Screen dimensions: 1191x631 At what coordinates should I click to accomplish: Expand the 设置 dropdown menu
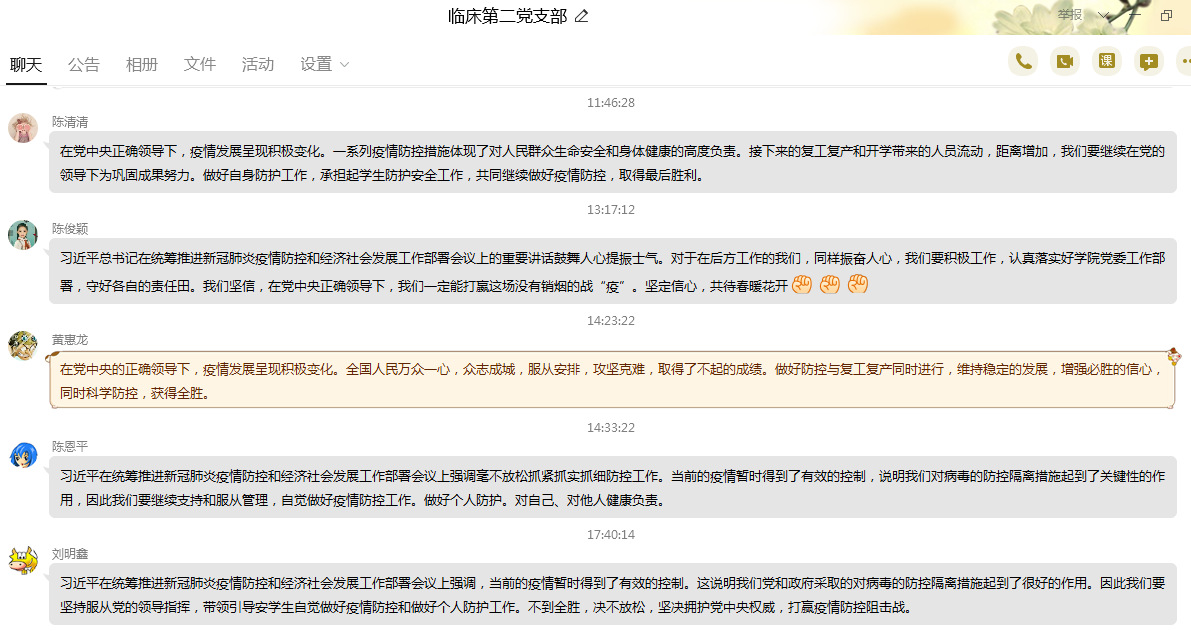click(325, 64)
